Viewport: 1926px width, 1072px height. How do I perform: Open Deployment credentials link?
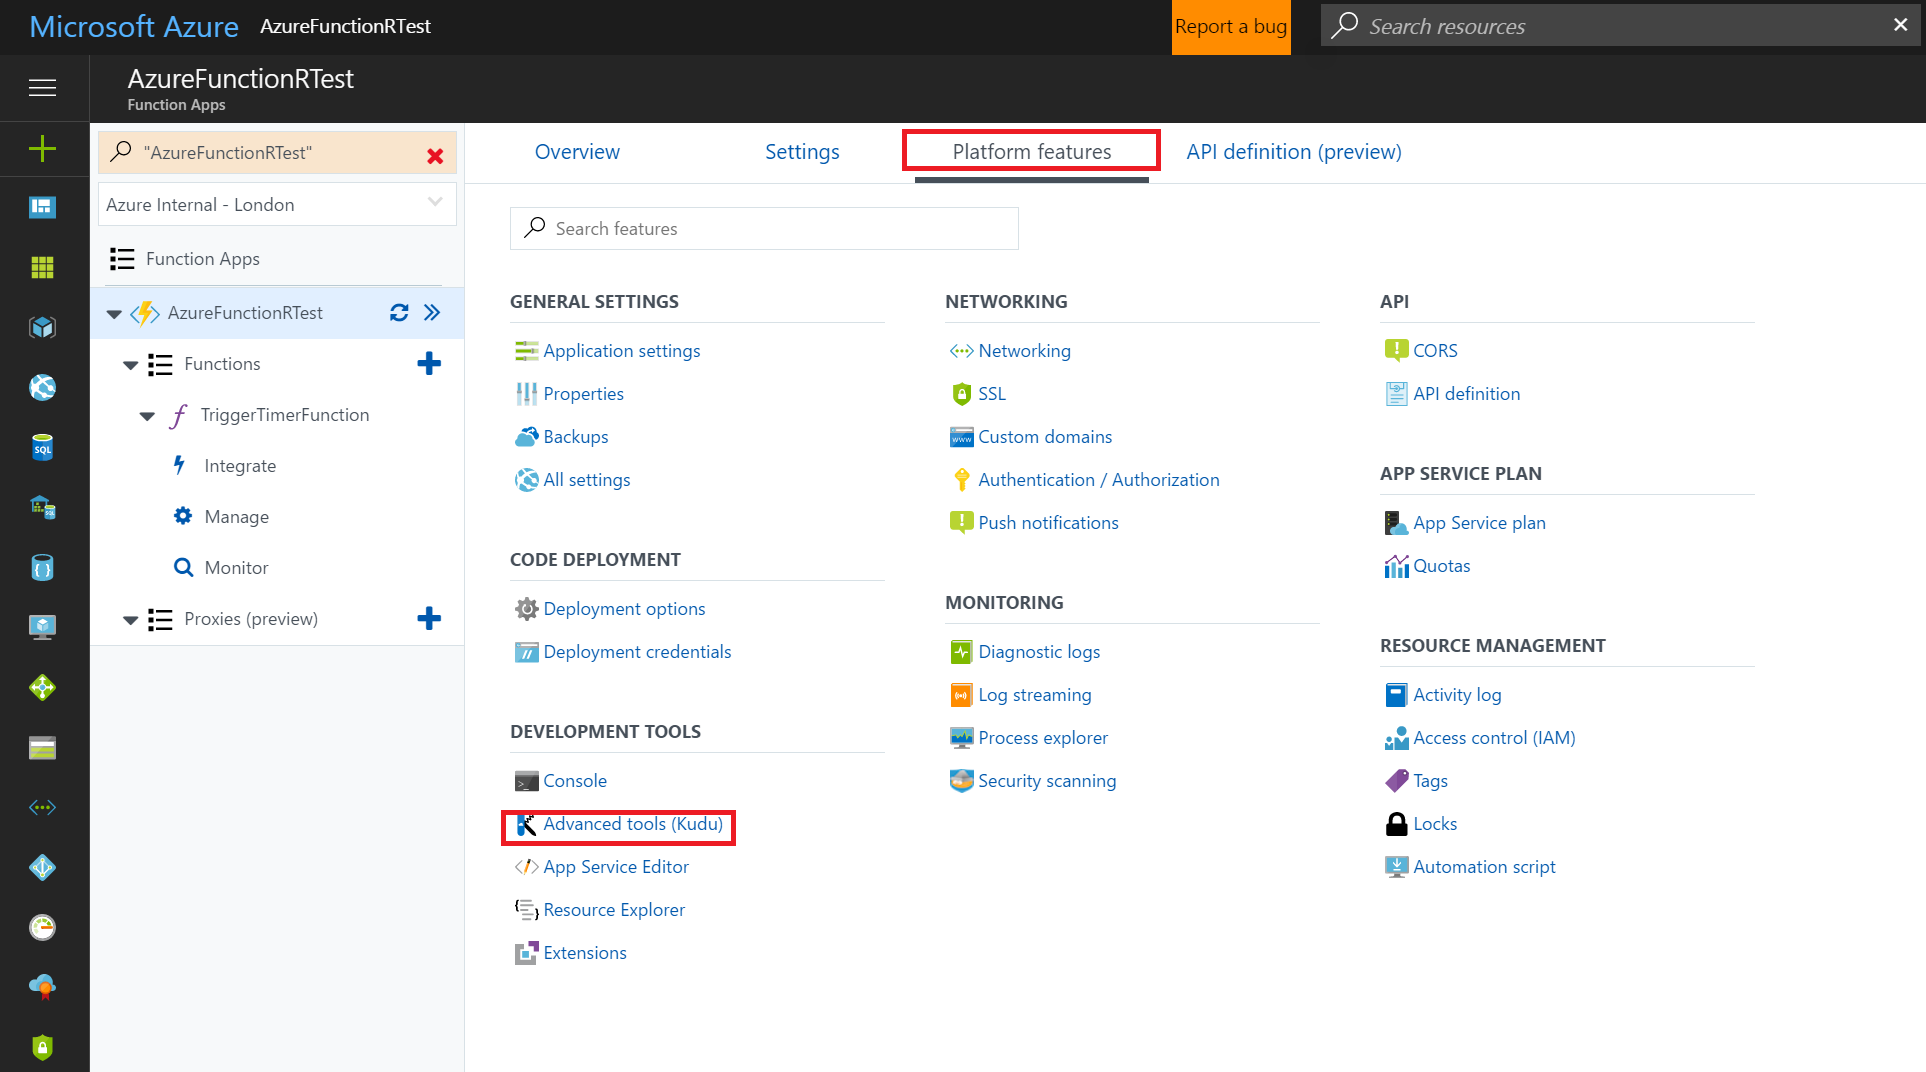pos(637,652)
